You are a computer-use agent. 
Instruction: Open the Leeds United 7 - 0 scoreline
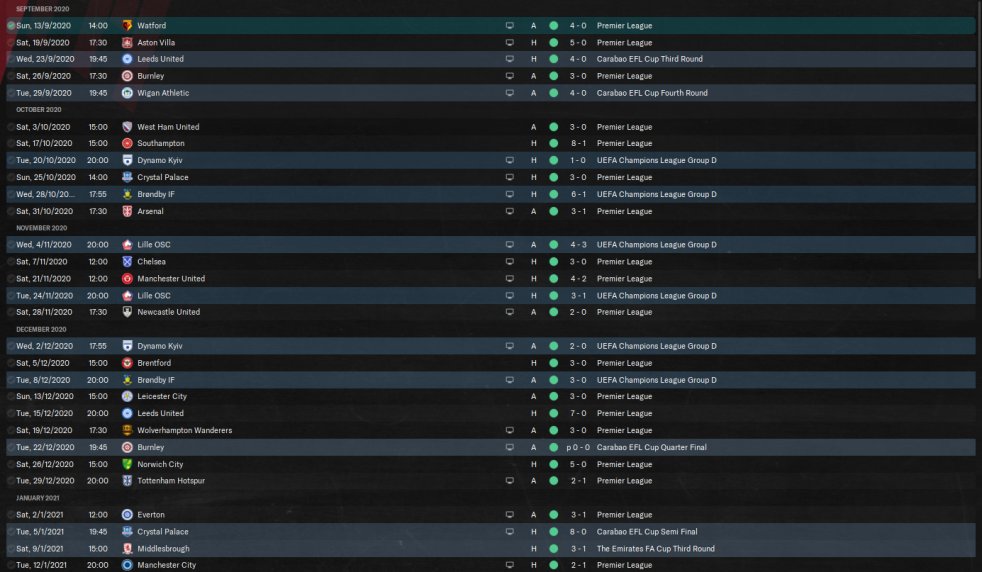point(577,414)
